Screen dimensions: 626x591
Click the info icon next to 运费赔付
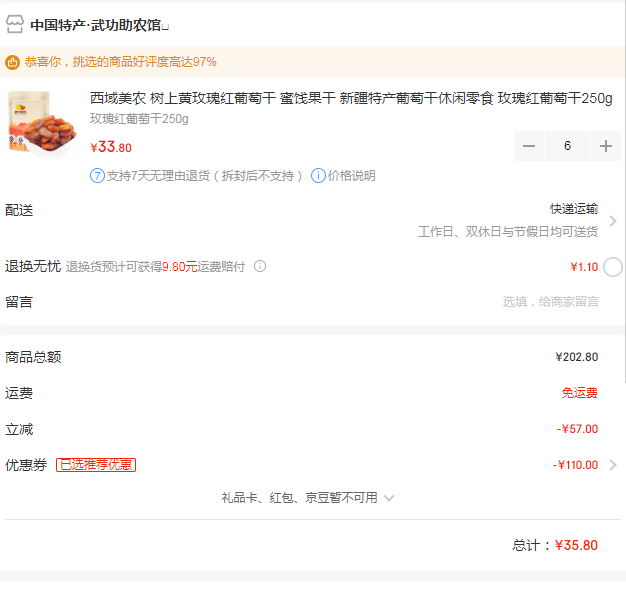[260, 266]
